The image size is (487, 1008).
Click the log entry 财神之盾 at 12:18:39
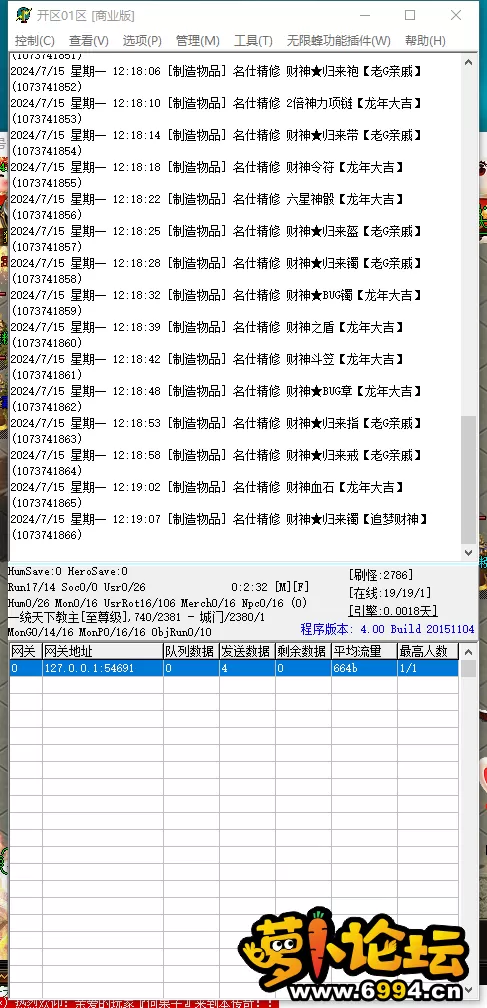(x=208, y=327)
